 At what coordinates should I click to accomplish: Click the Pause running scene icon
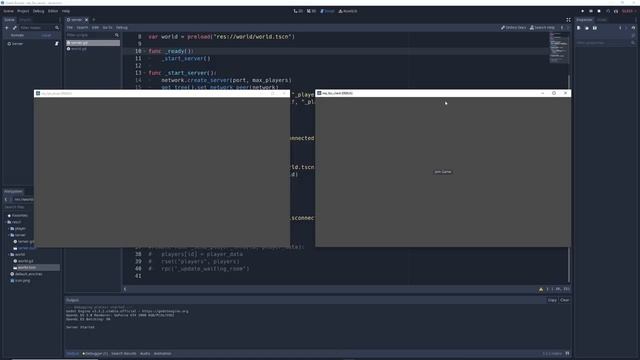[591, 11]
